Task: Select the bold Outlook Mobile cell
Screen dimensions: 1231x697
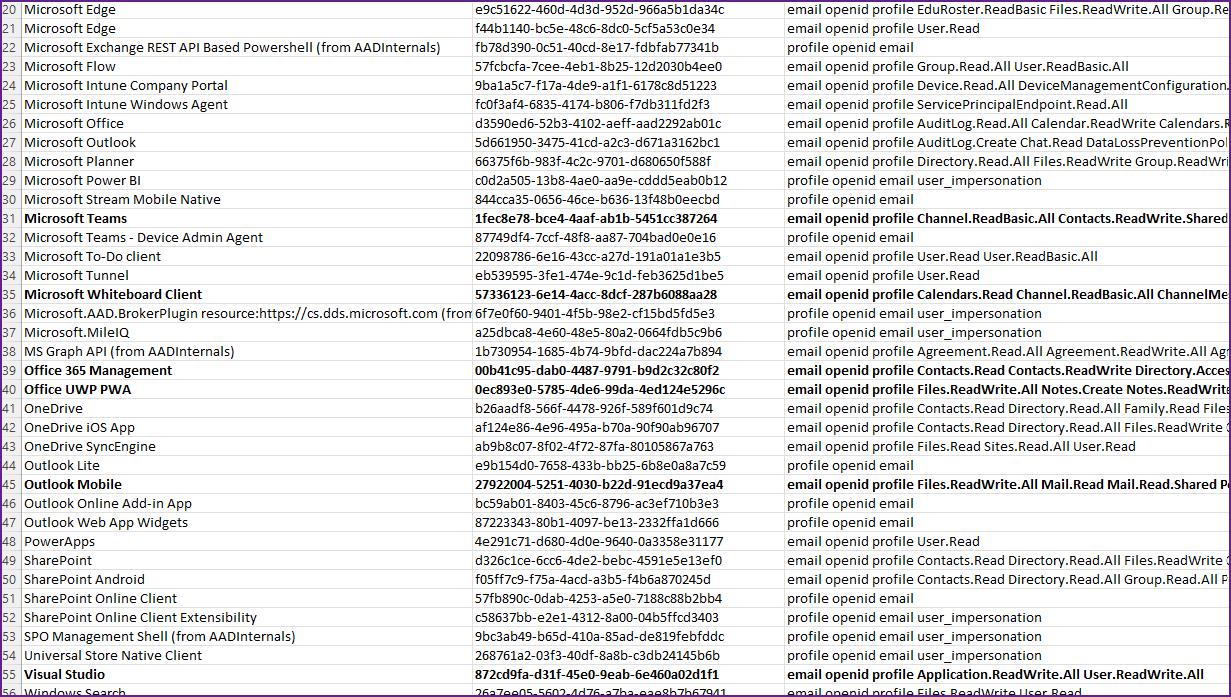Action: coord(247,485)
